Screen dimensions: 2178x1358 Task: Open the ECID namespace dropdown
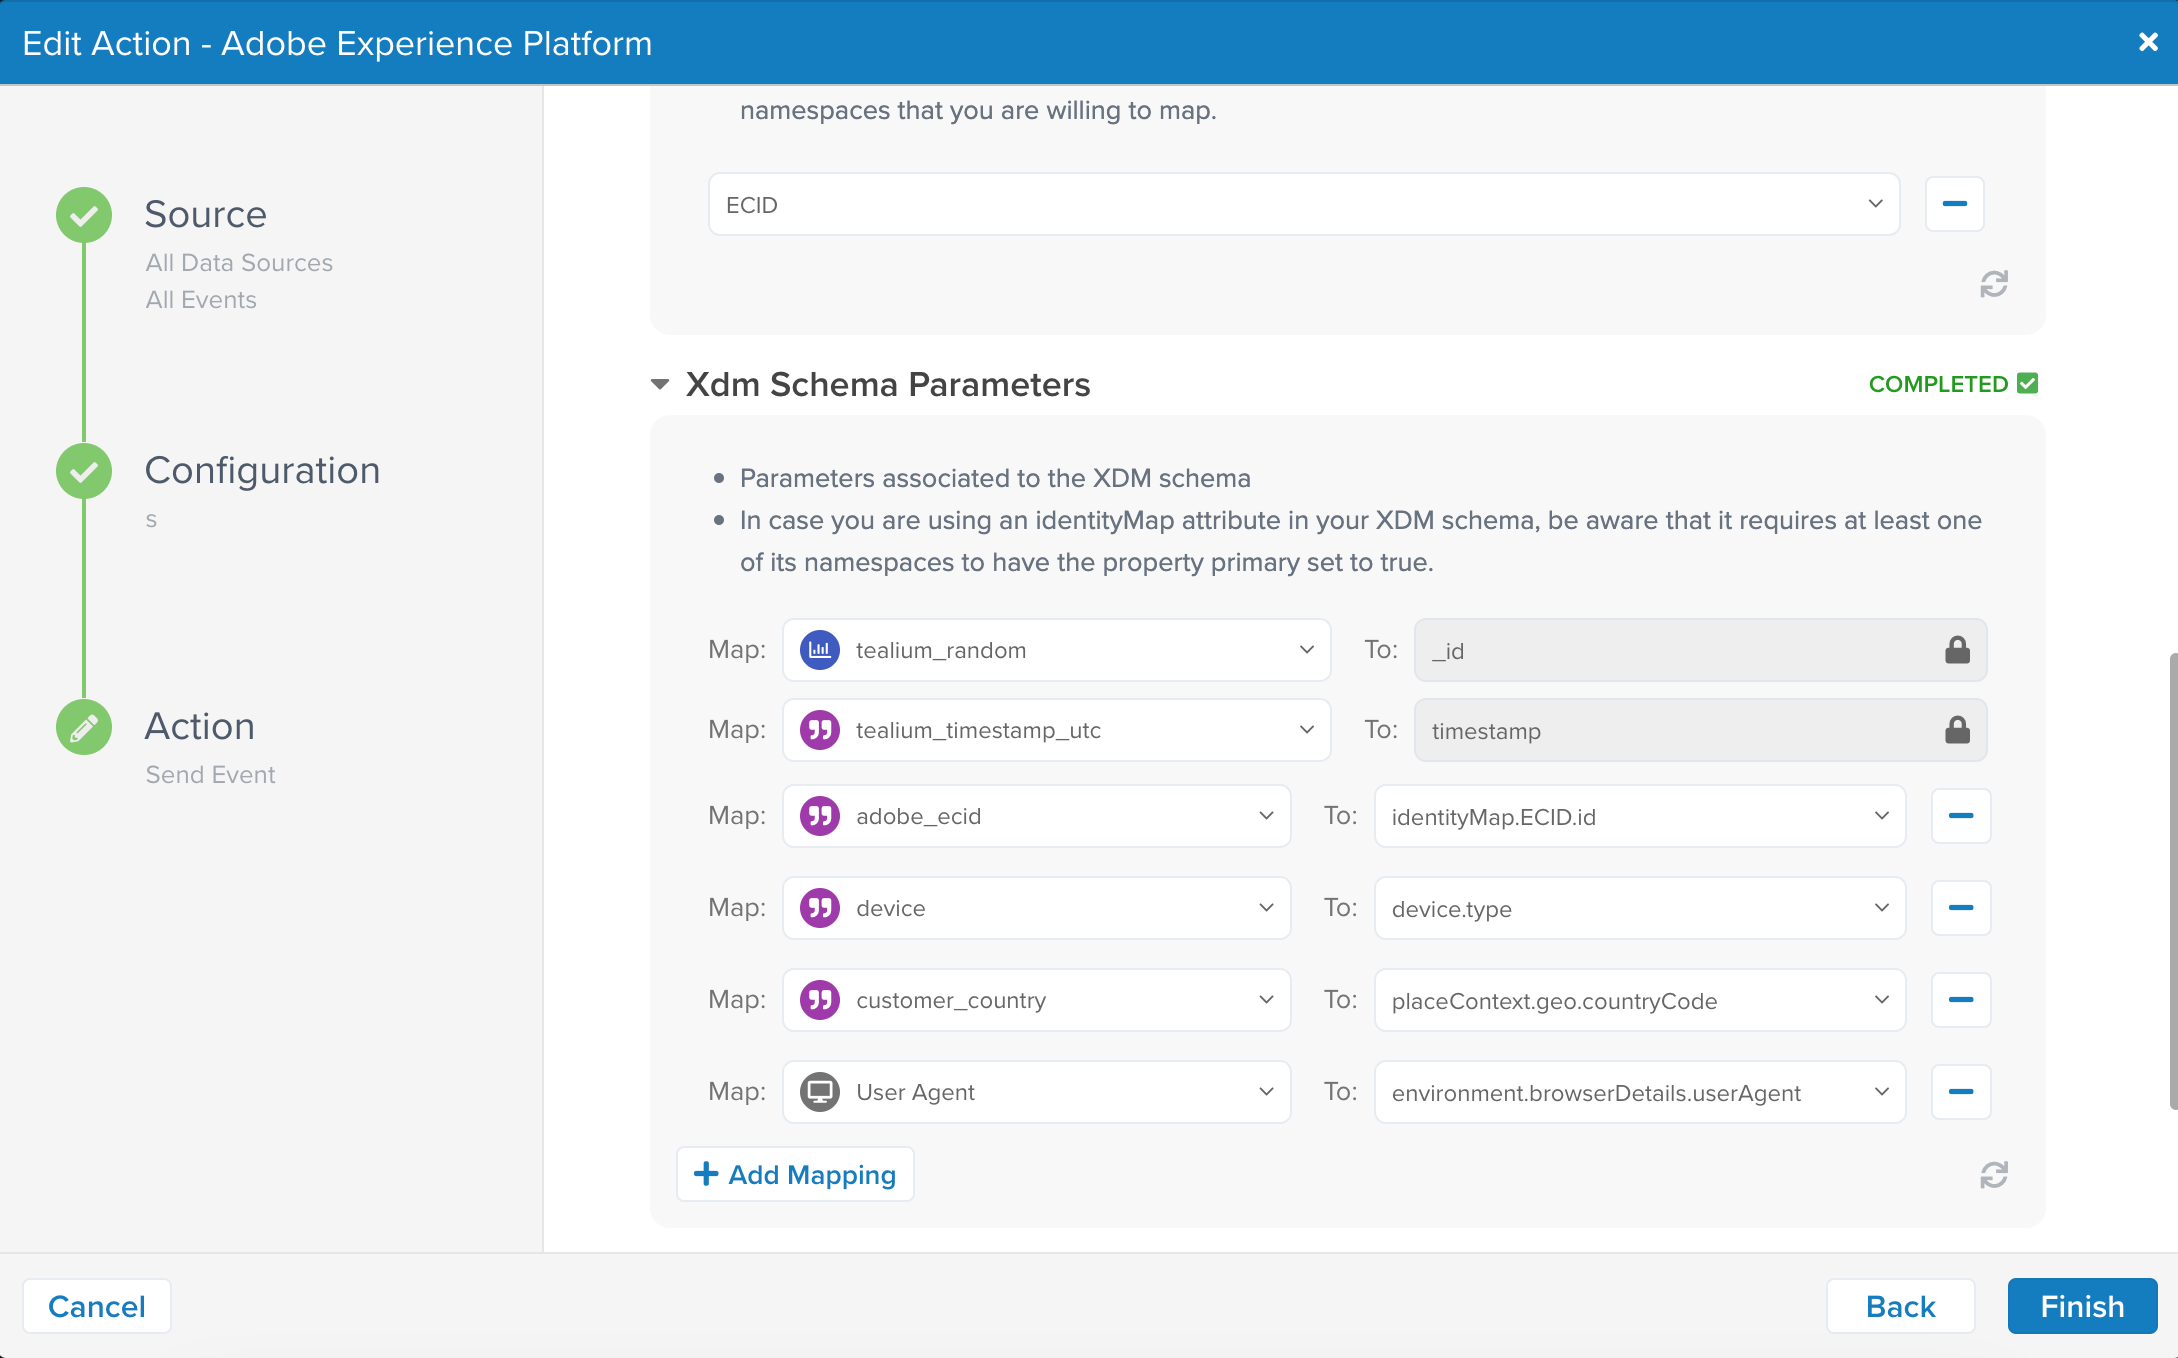click(x=1303, y=204)
